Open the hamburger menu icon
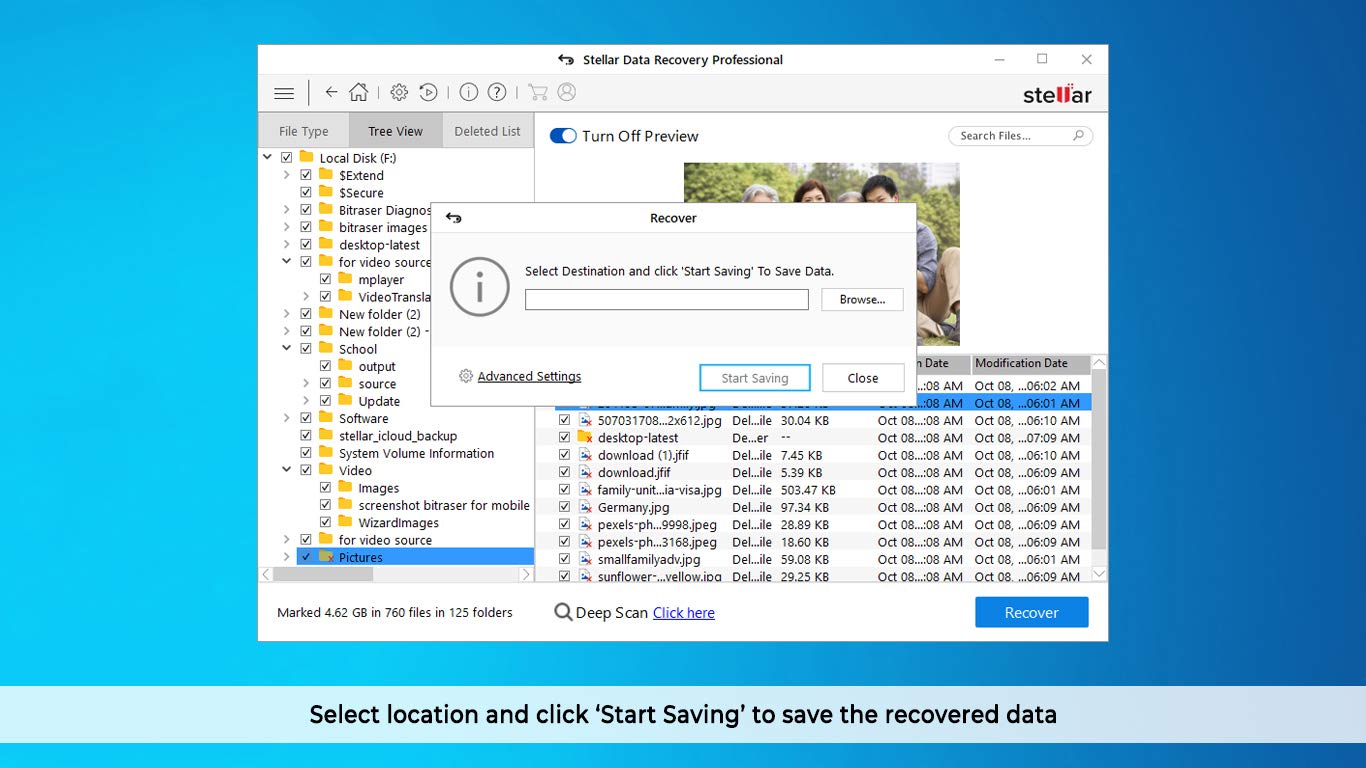Viewport: 1366px width, 768px height. 284,93
